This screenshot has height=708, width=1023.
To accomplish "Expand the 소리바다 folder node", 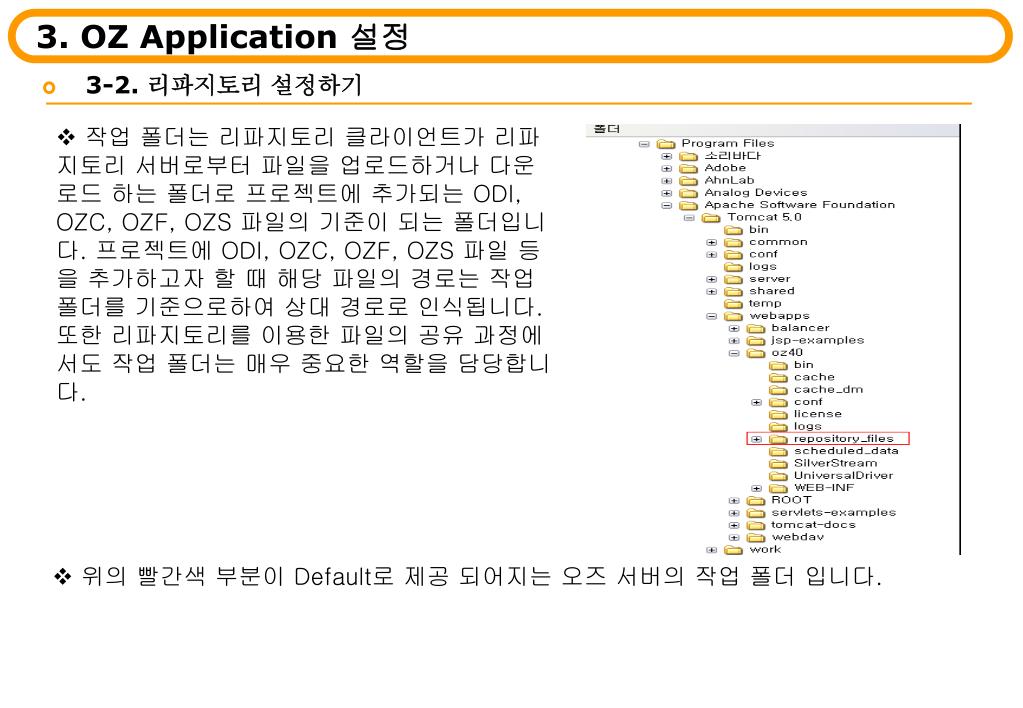I will click(667, 156).
